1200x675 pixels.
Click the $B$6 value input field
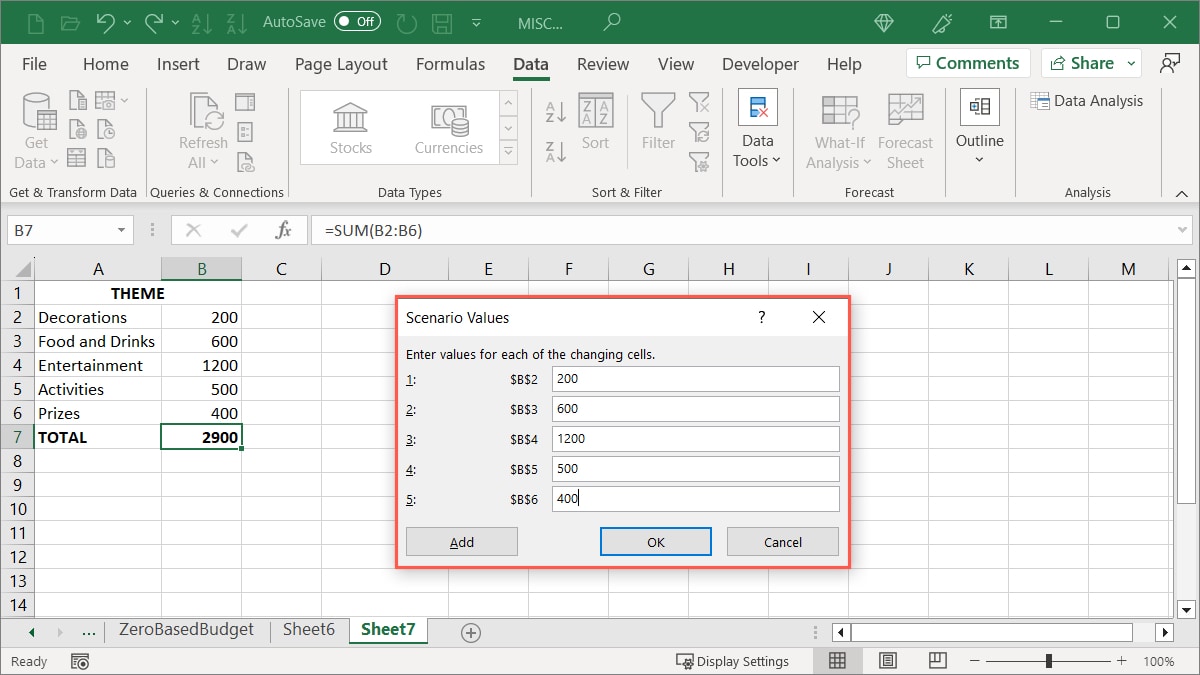tap(695, 498)
